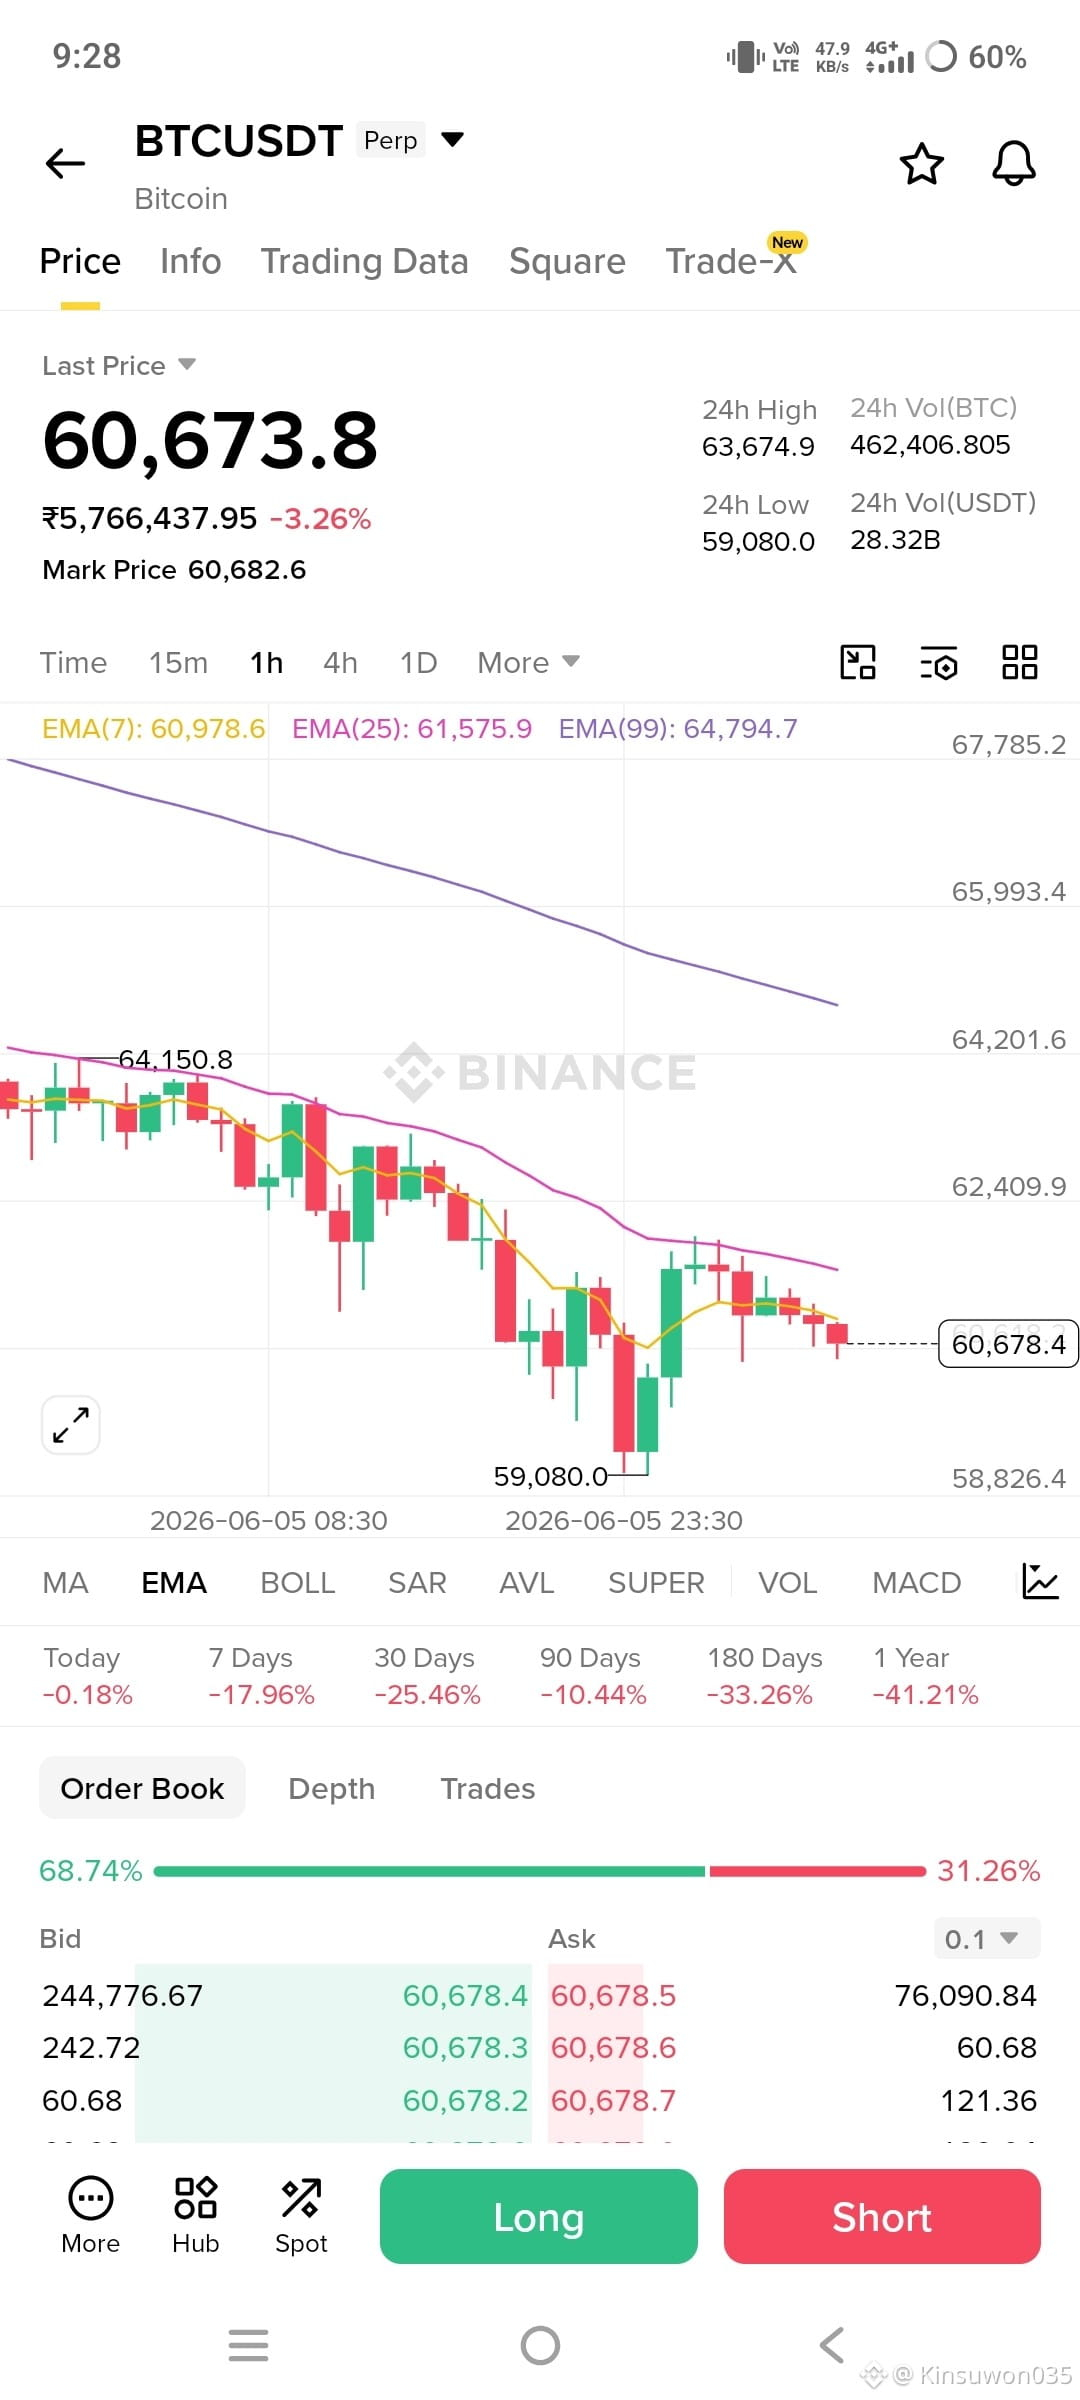Screen dimensions: 1080x2400
Task: Open the Trade-X tab
Action: [x=730, y=261]
